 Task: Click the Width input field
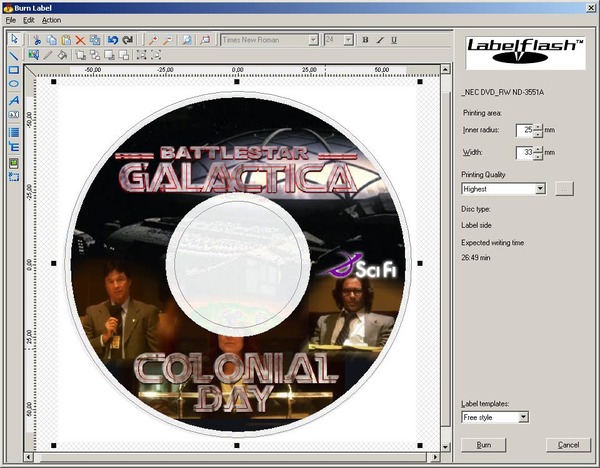point(525,153)
